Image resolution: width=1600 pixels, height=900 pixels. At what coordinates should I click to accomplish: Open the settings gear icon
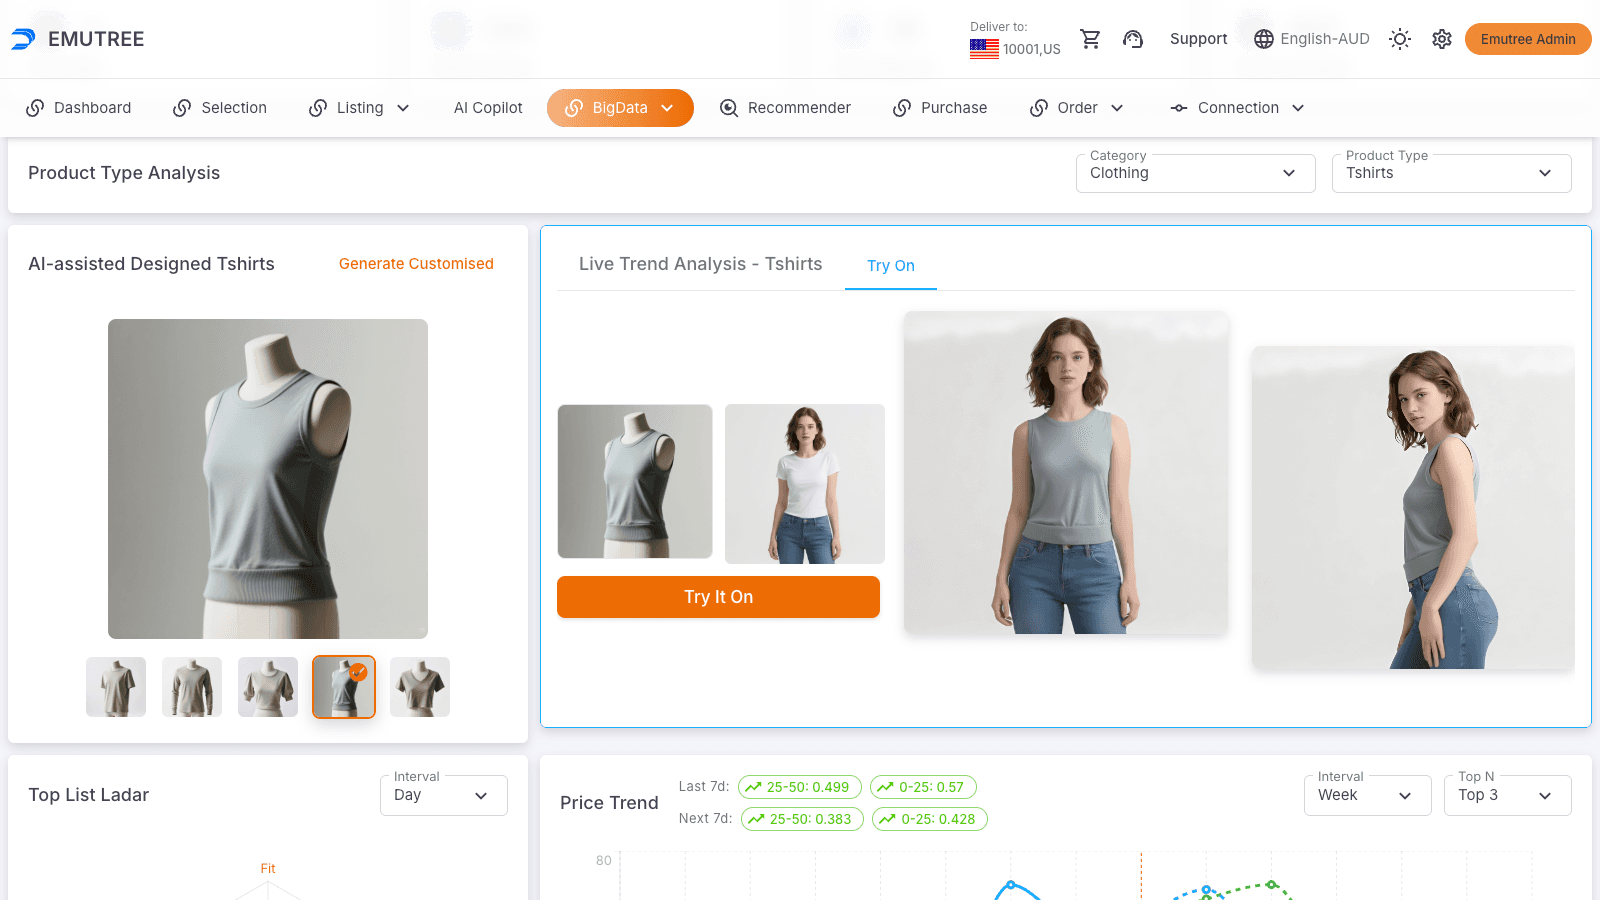[x=1441, y=39]
